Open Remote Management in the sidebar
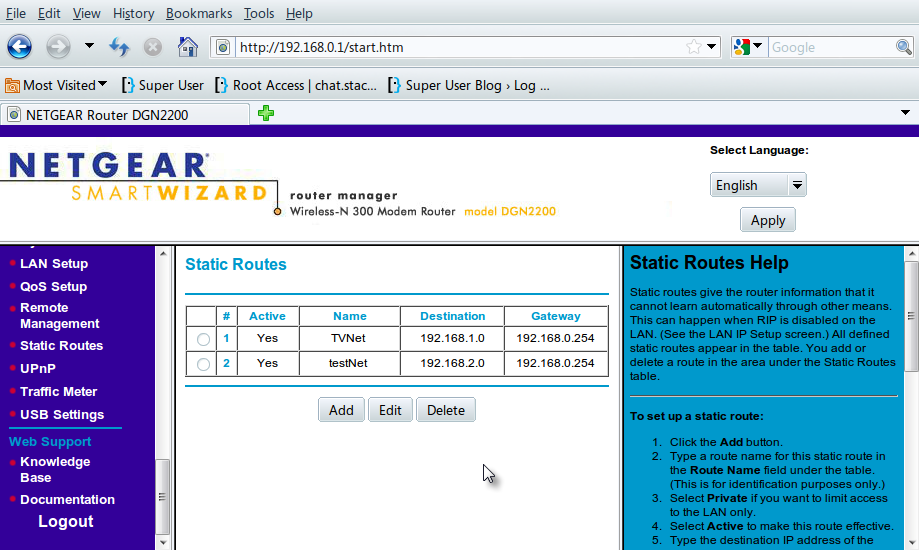Image resolution: width=919 pixels, height=550 pixels. click(59, 315)
